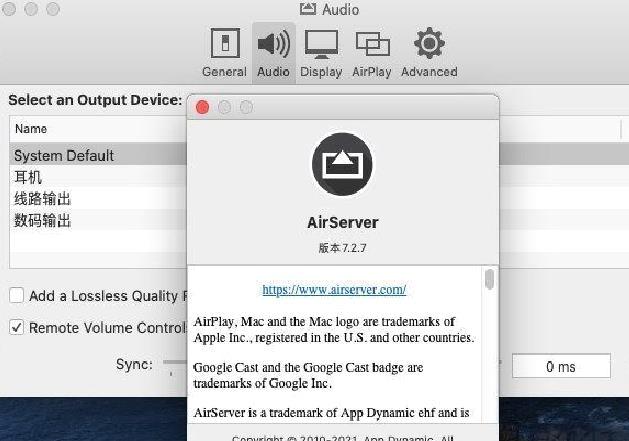Click the 0 ms sync field
Viewport: 629px width, 441px height.
tap(561, 366)
